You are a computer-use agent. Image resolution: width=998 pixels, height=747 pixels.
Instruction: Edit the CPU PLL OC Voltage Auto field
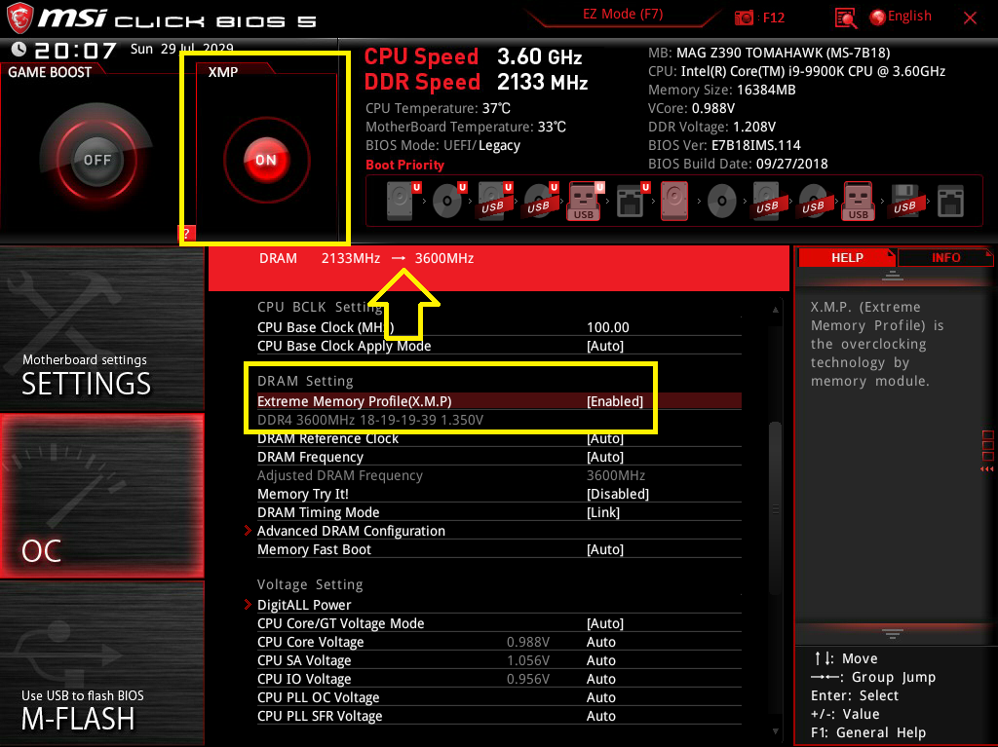pos(601,697)
